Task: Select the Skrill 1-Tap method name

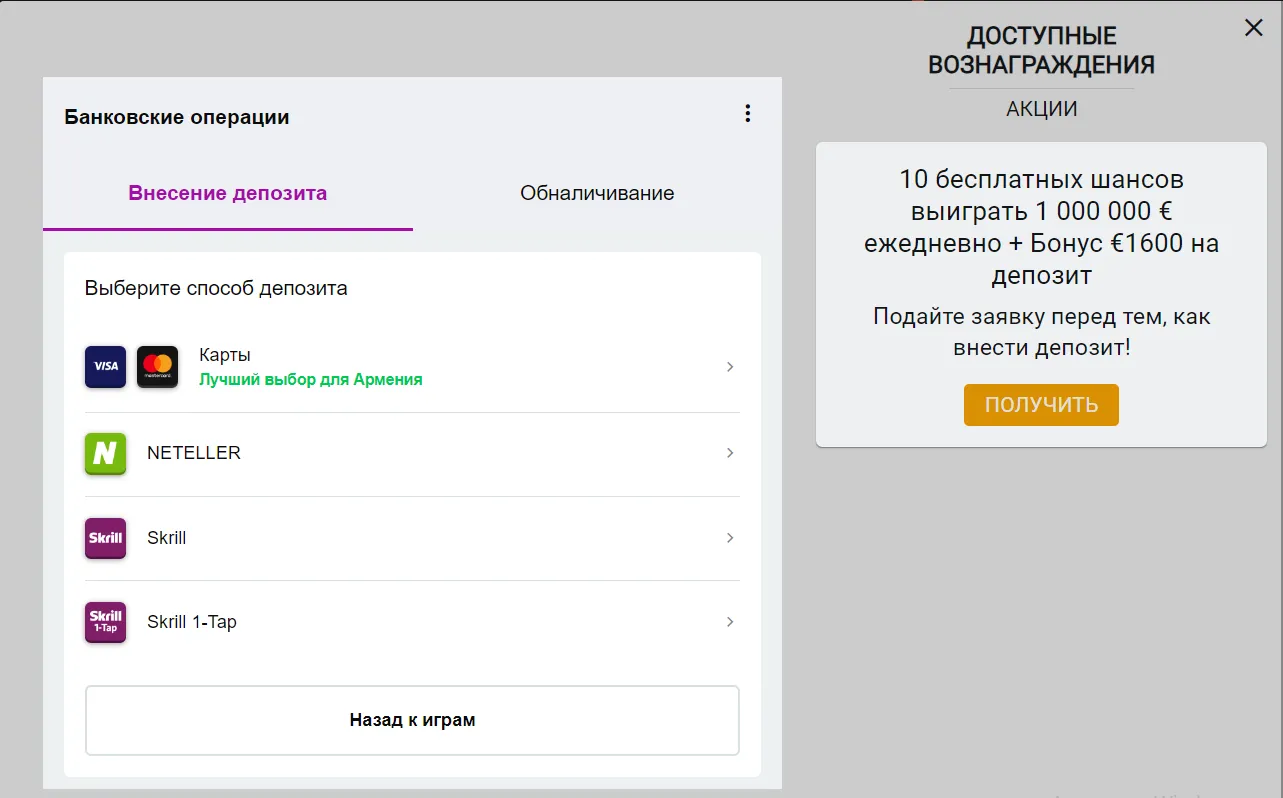Action: click(192, 622)
